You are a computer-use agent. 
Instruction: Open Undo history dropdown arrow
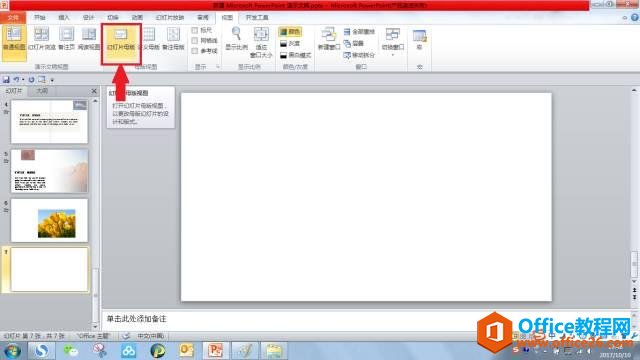23,80
